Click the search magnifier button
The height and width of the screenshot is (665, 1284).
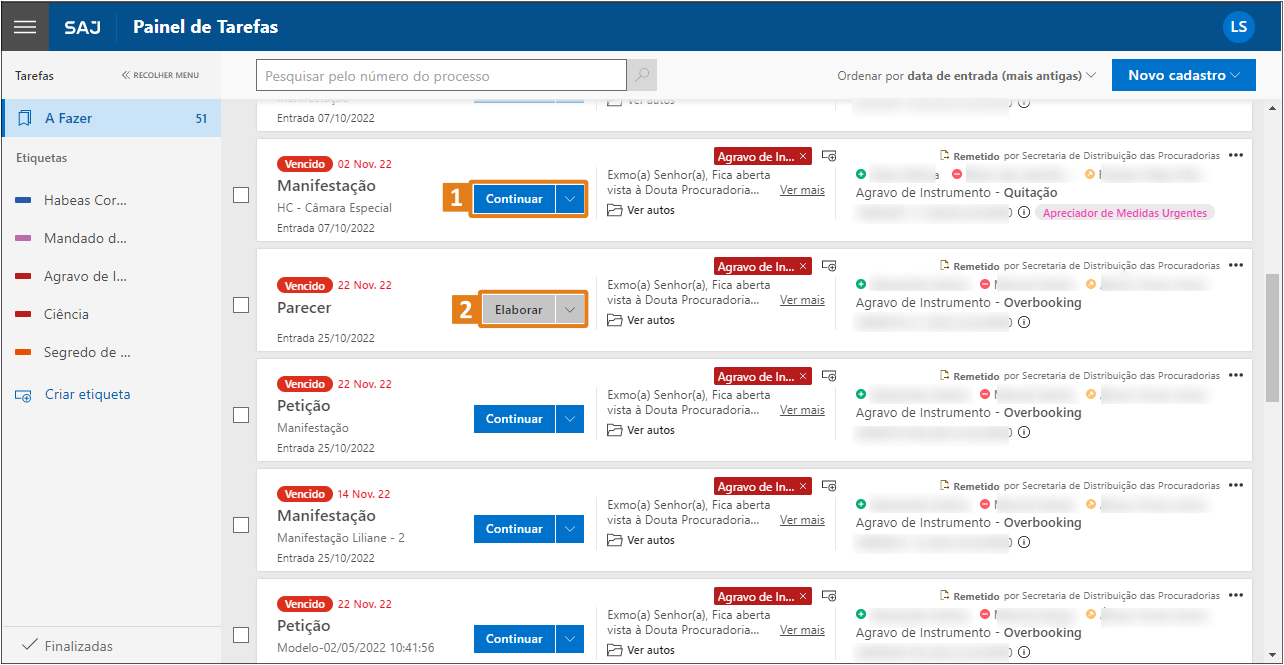click(x=641, y=76)
